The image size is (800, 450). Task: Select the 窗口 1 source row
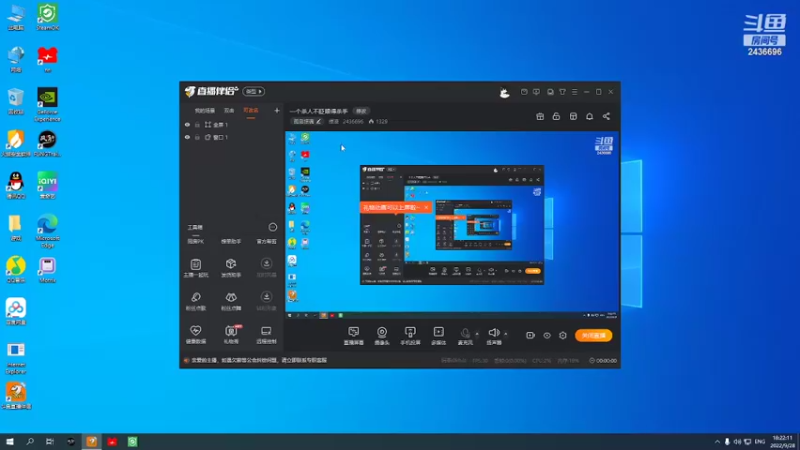(x=232, y=137)
